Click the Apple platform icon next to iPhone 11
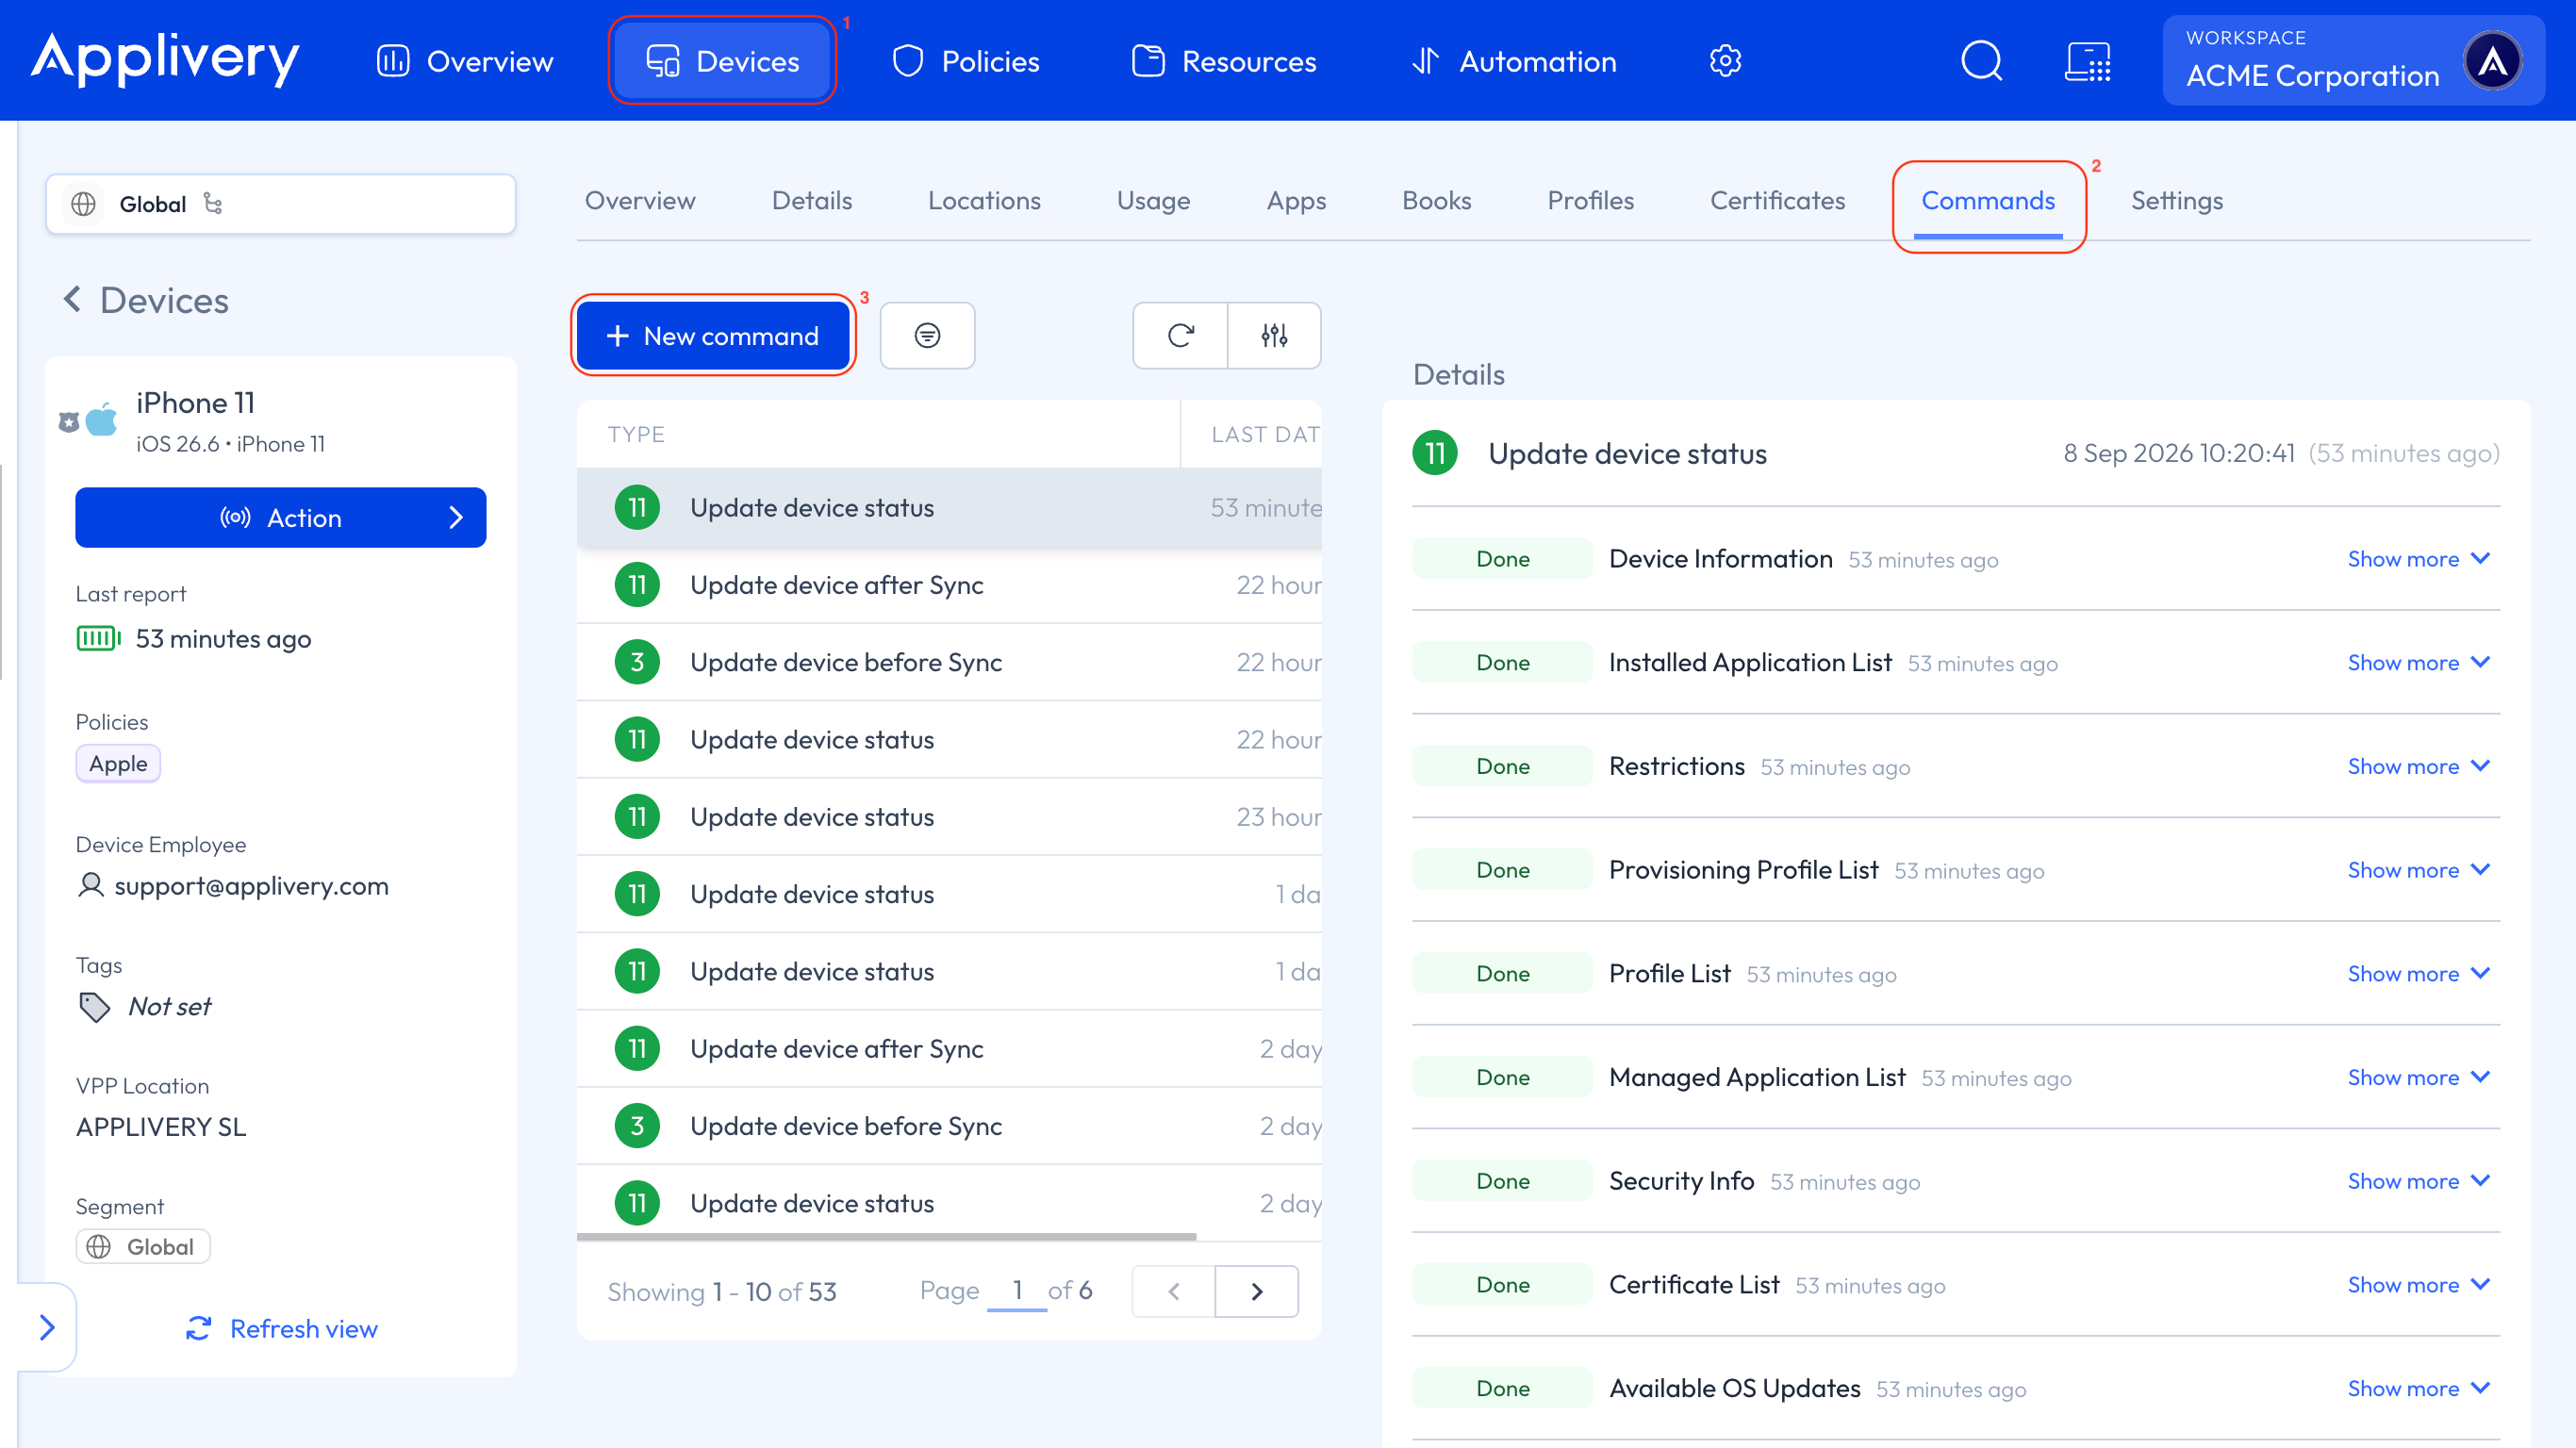 [x=101, y=420]
